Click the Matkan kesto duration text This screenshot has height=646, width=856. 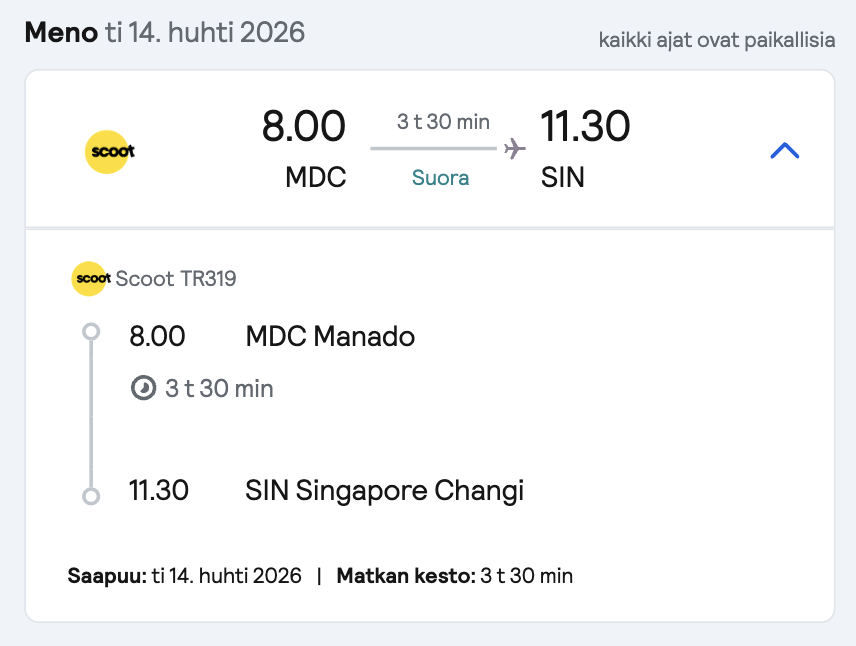455,576
